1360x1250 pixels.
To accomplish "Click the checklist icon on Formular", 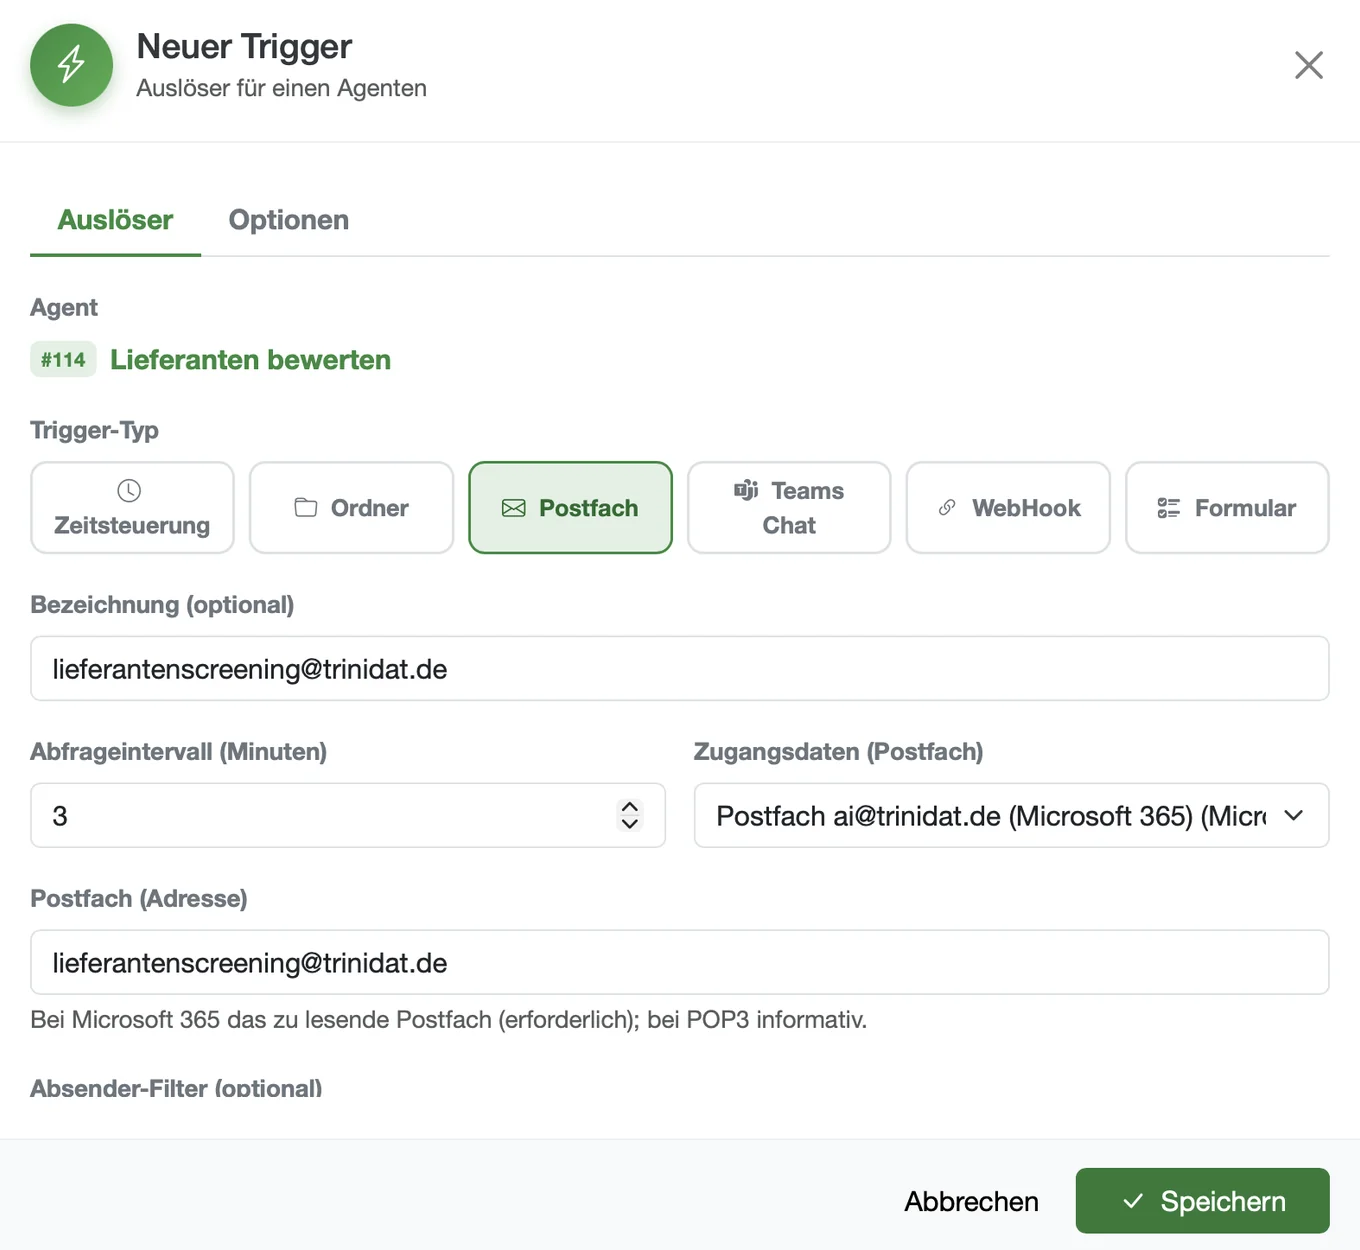I will pos(1169,508).
